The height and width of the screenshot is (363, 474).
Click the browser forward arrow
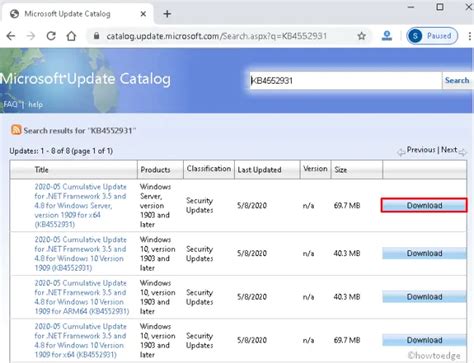31,36
